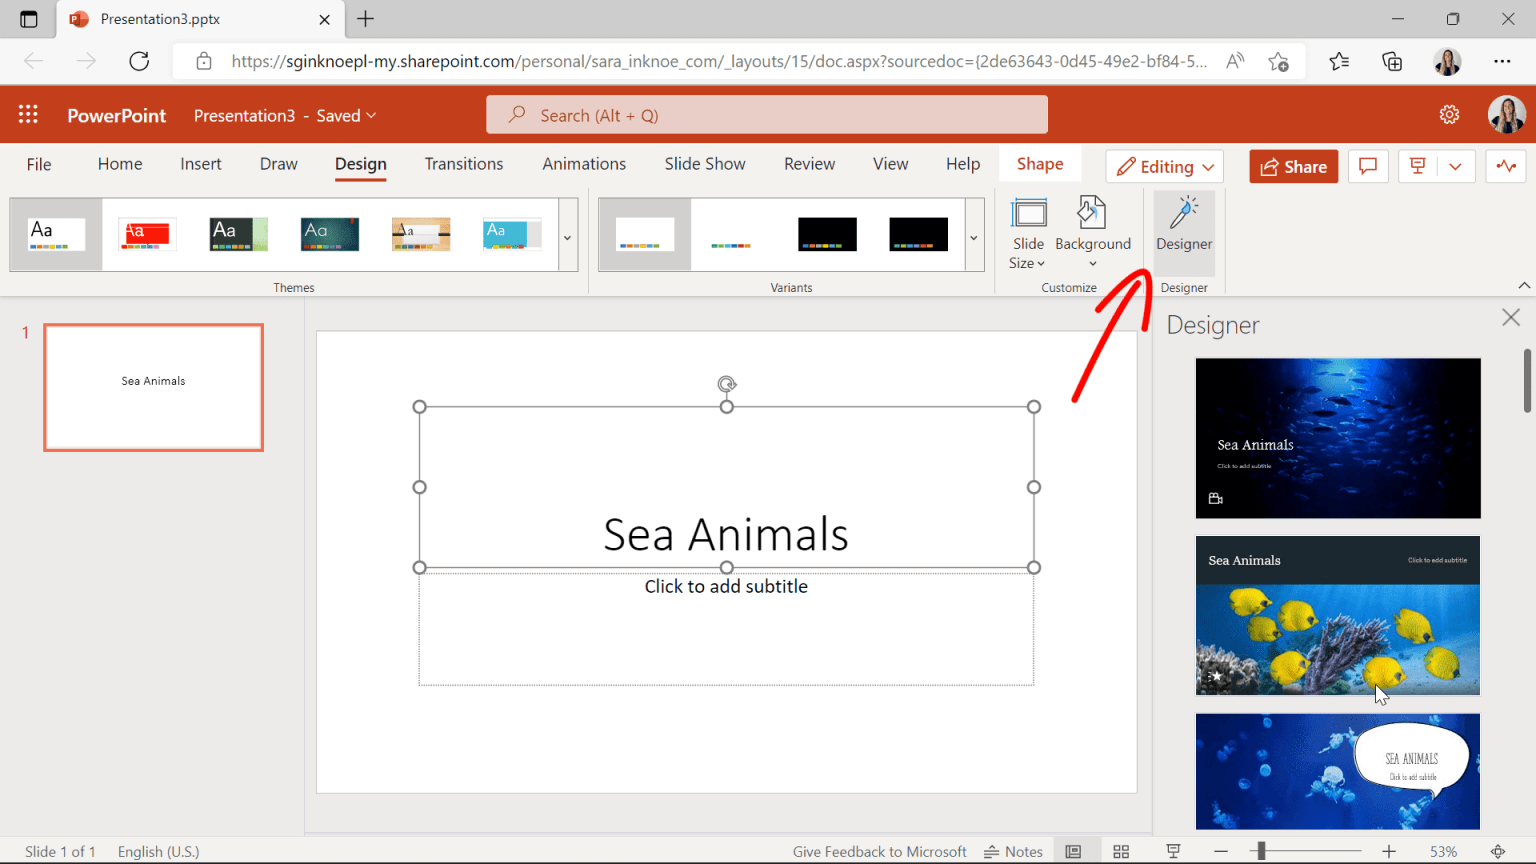The image size is (1536, 864).
Task: Open the Designer tool
Action: (1184, 232)
